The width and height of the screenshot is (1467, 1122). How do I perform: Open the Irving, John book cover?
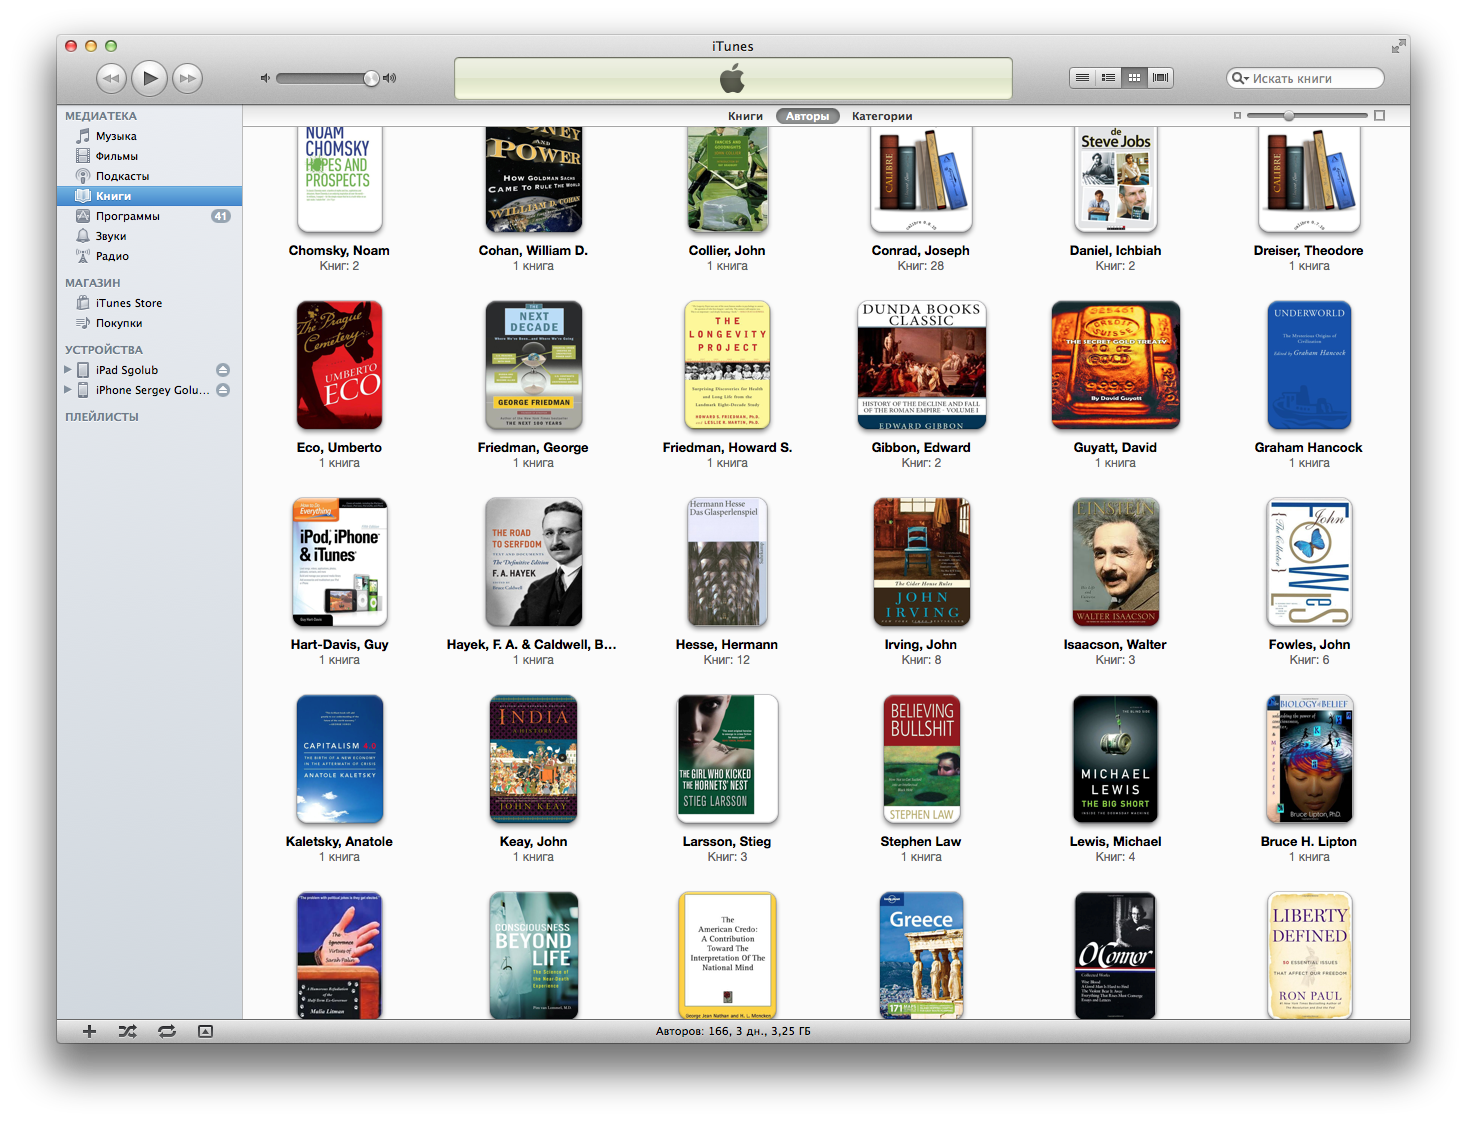[x=921, y=563]
